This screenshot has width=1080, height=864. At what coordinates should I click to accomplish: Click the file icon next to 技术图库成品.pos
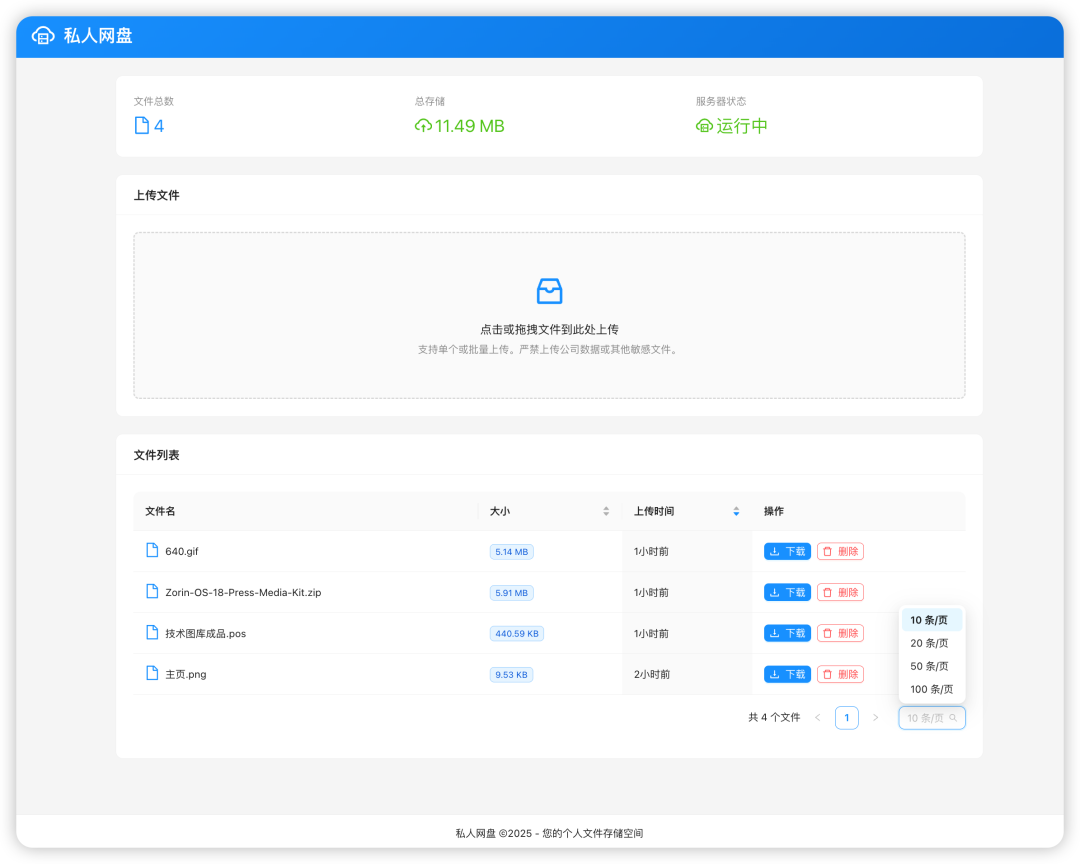coord(152,632)
